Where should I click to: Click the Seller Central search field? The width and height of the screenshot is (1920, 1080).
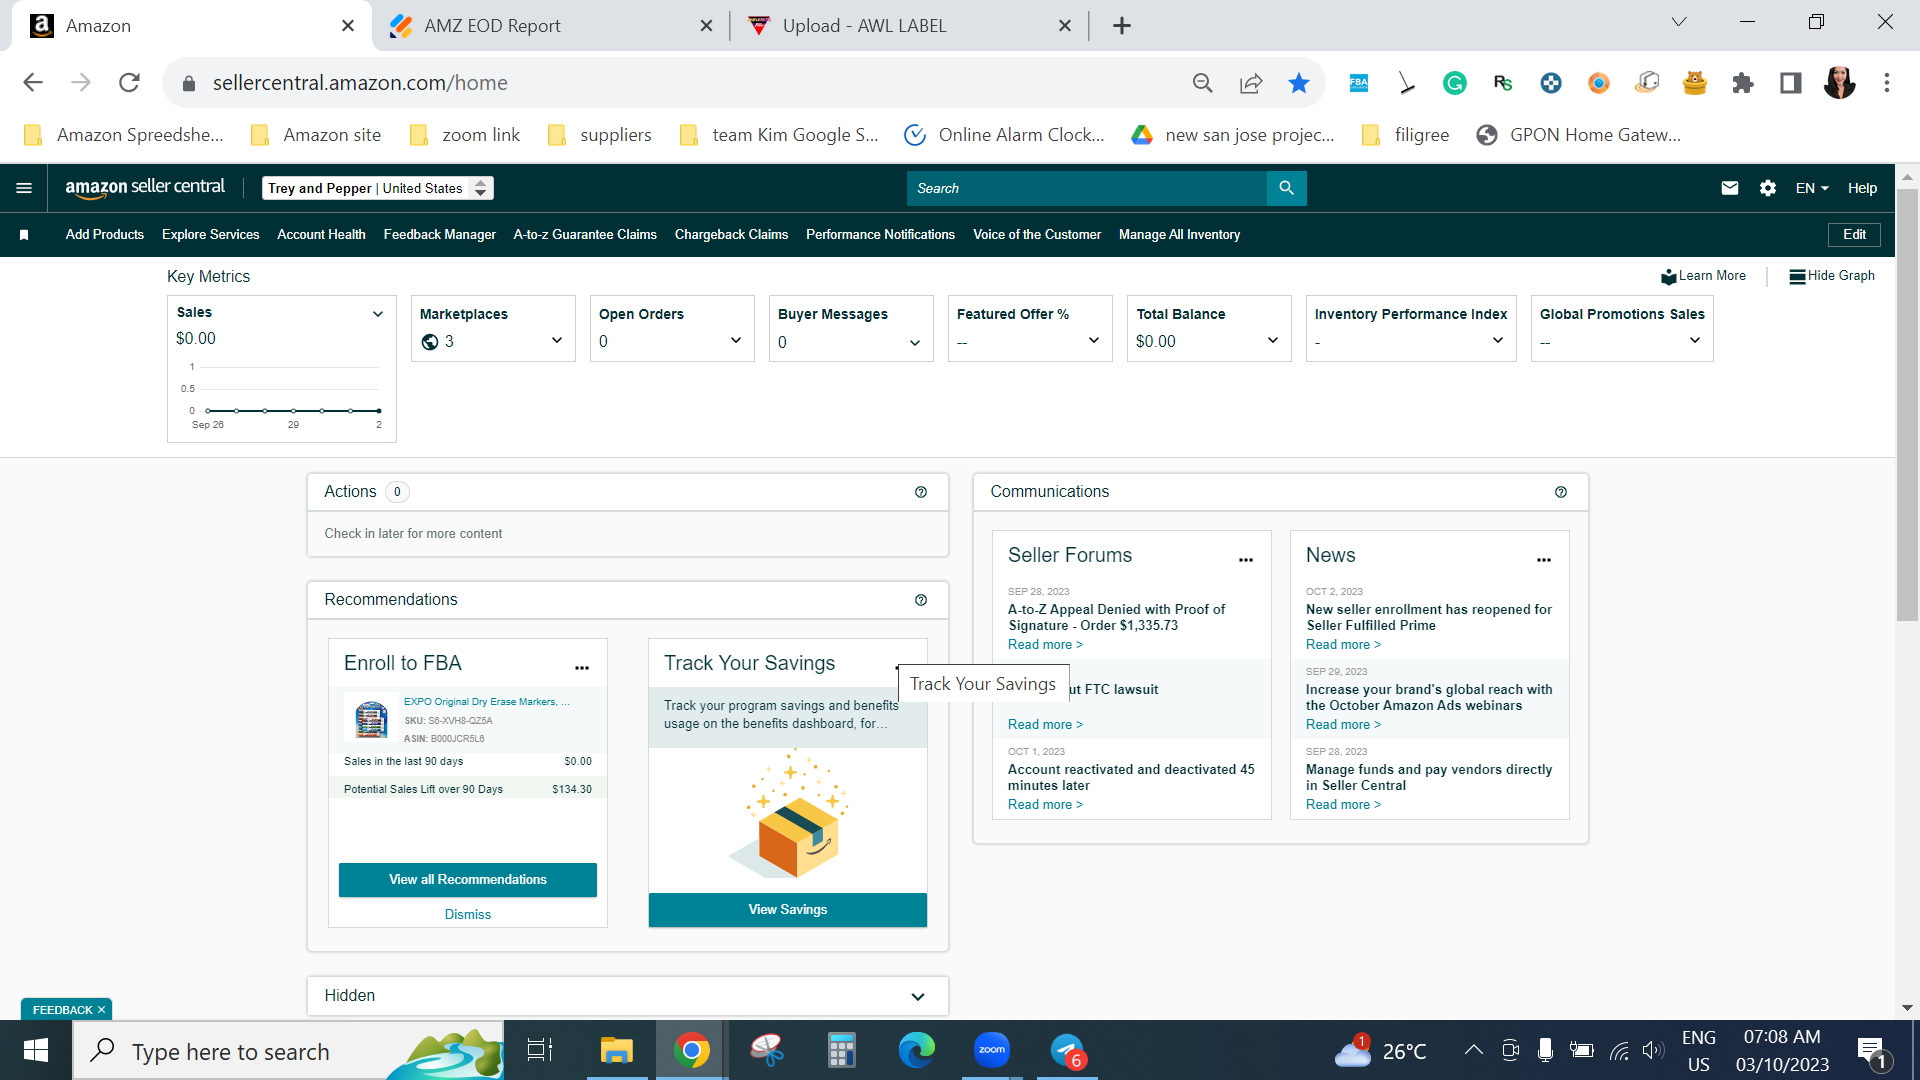point(1087,188)
